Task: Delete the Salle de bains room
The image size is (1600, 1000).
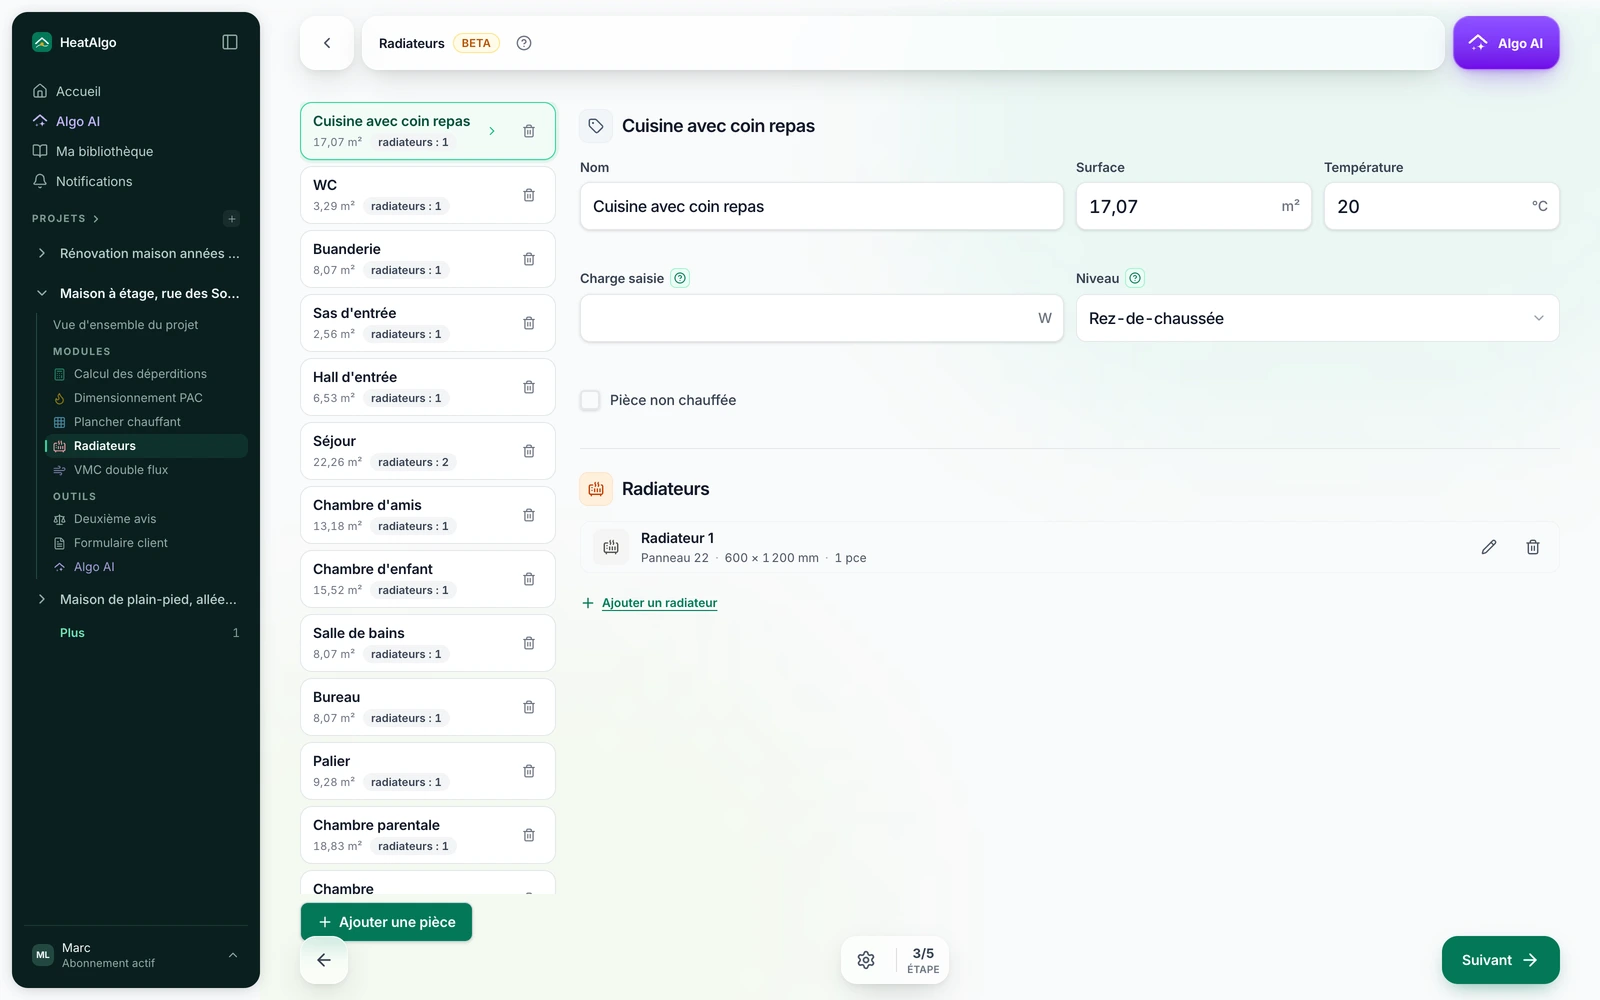Action: click(529, 643)
